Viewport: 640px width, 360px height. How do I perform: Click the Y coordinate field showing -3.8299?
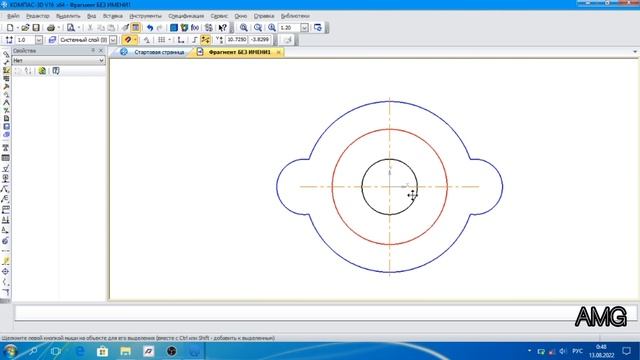point(260,40)
